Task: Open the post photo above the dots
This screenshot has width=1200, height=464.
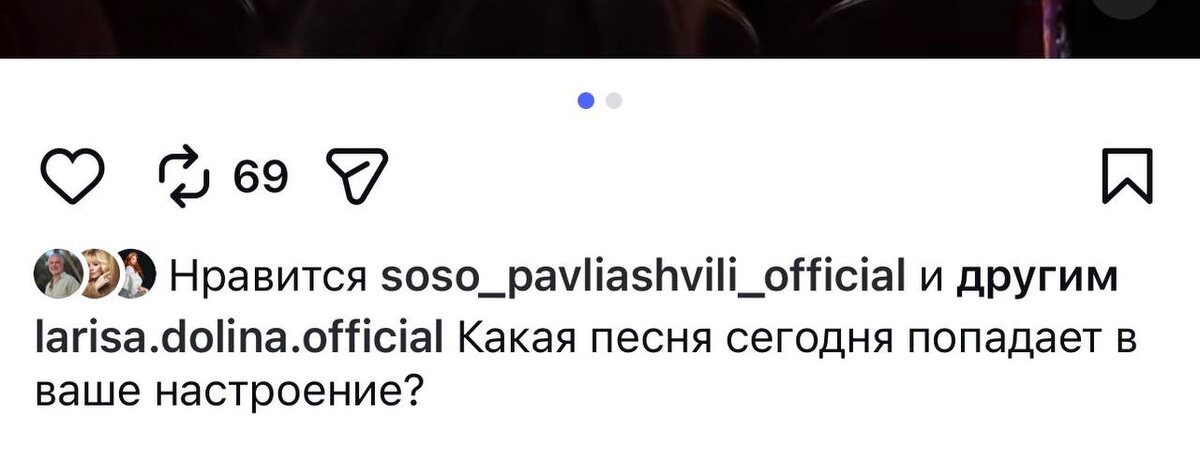Action: pyautogui.click(x=600, y=28)
